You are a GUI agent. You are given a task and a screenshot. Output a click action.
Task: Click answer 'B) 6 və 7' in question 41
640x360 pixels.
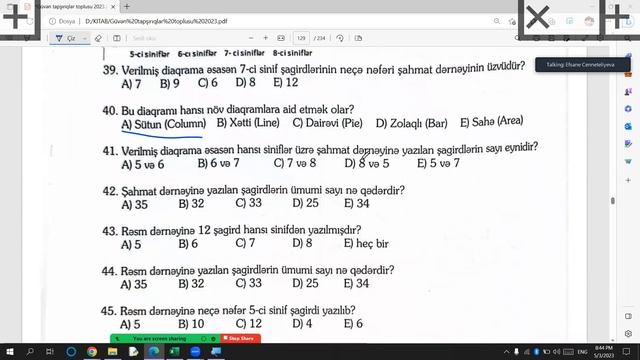tap(219, 164)
